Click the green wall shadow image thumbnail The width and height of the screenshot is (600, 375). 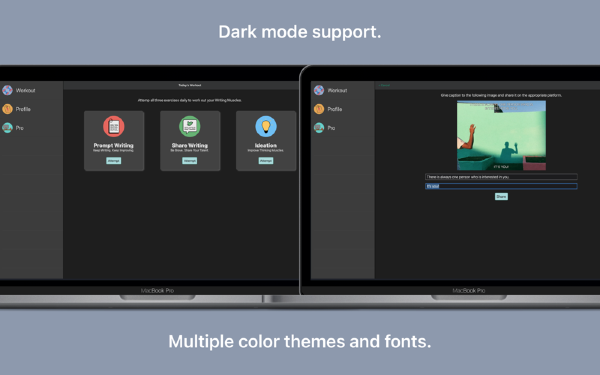[x=501, y=135]
